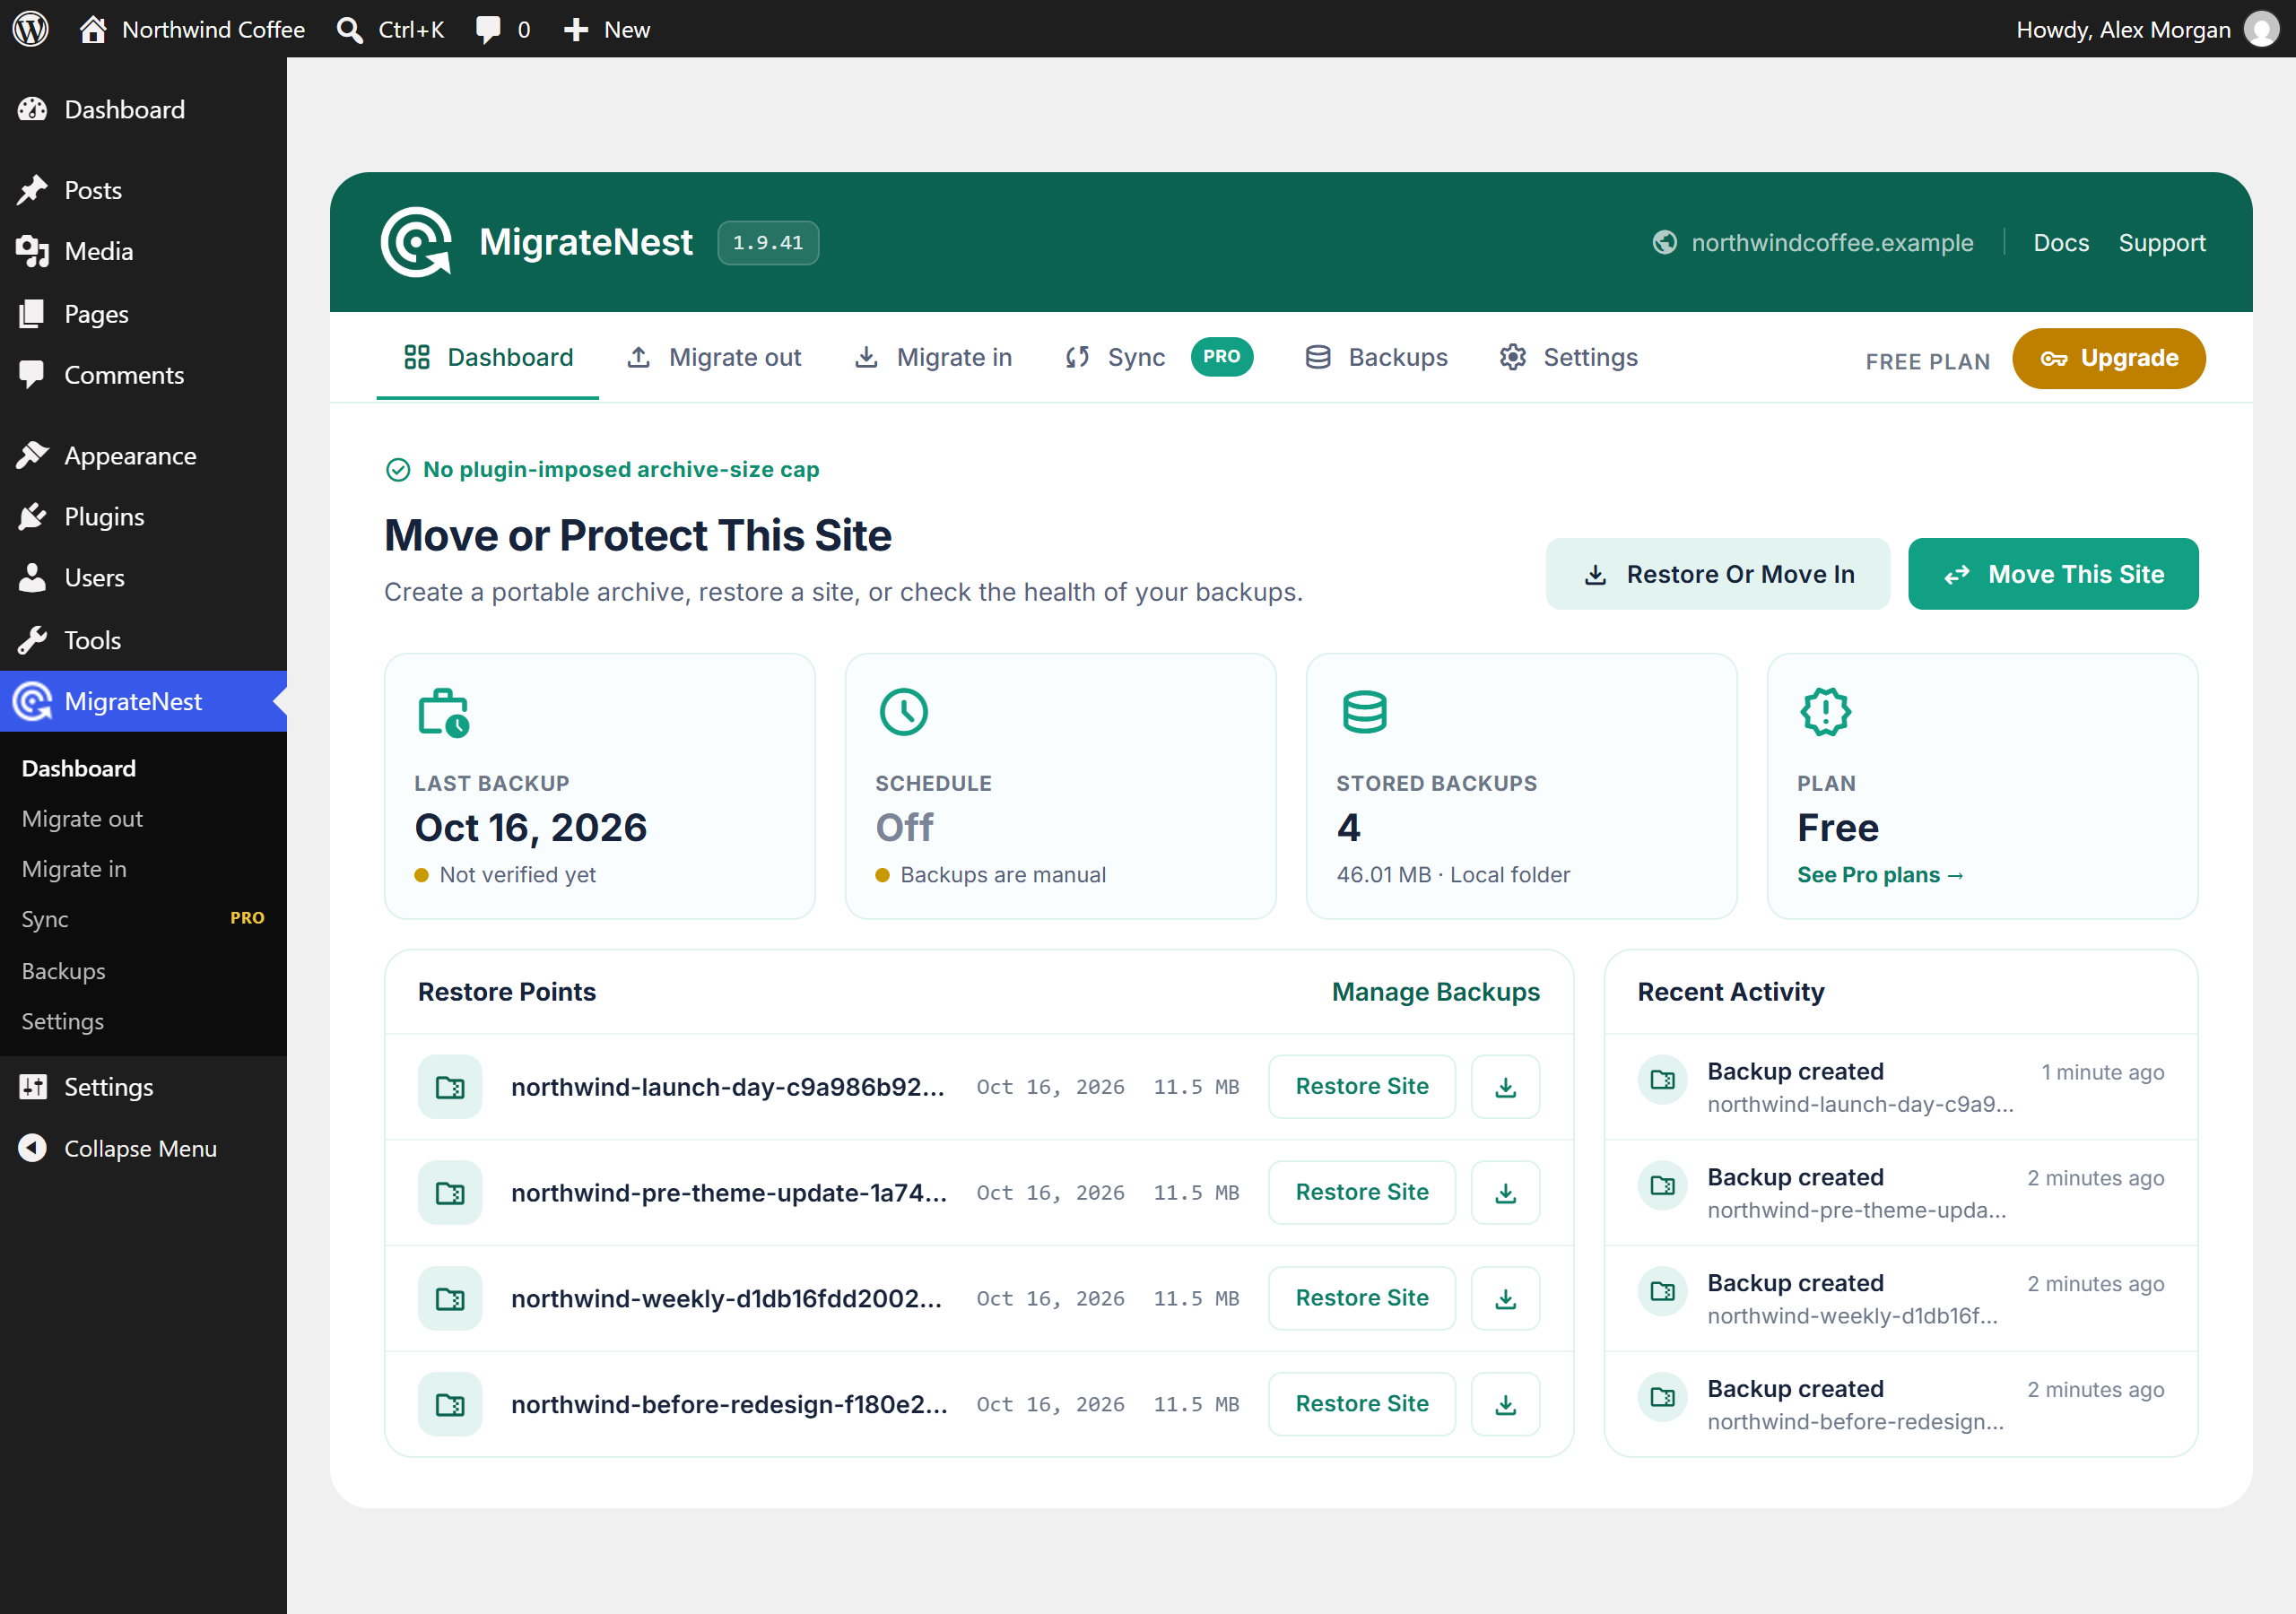Download the northwind-launch-day backup archive
The height and width of the screenshot is (1614, 2296).
click(1505, 1087)
